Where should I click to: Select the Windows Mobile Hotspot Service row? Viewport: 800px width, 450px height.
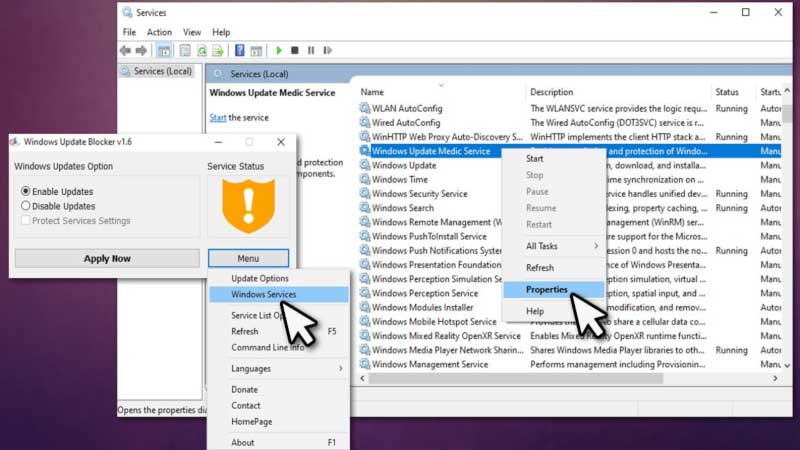pyautogui.click(x=569, y=322)
